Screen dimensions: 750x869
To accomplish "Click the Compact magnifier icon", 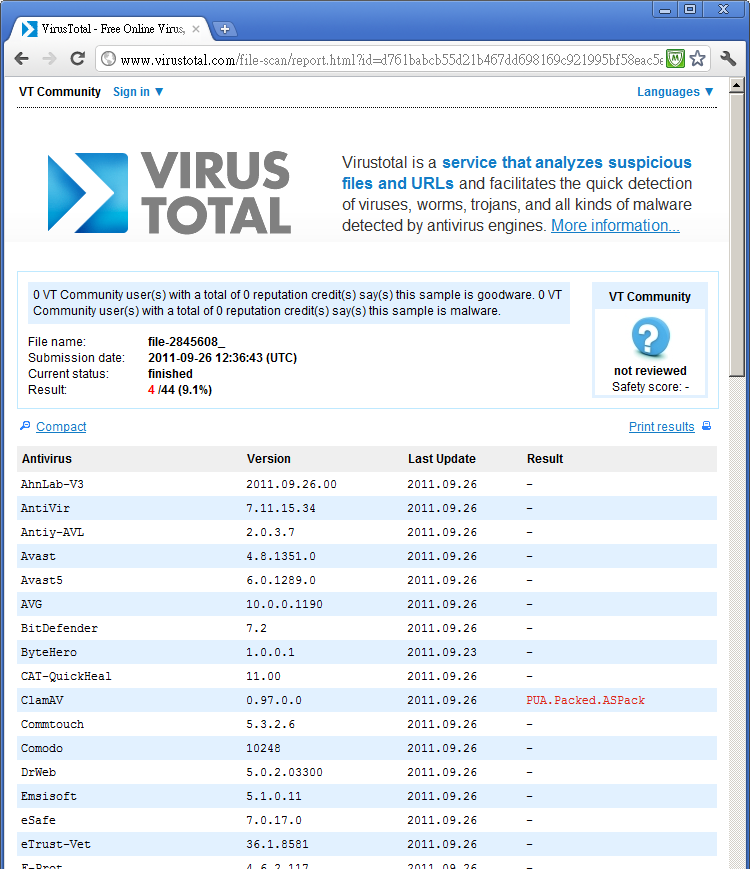I will pyautogui.click(x=25, y=426).
